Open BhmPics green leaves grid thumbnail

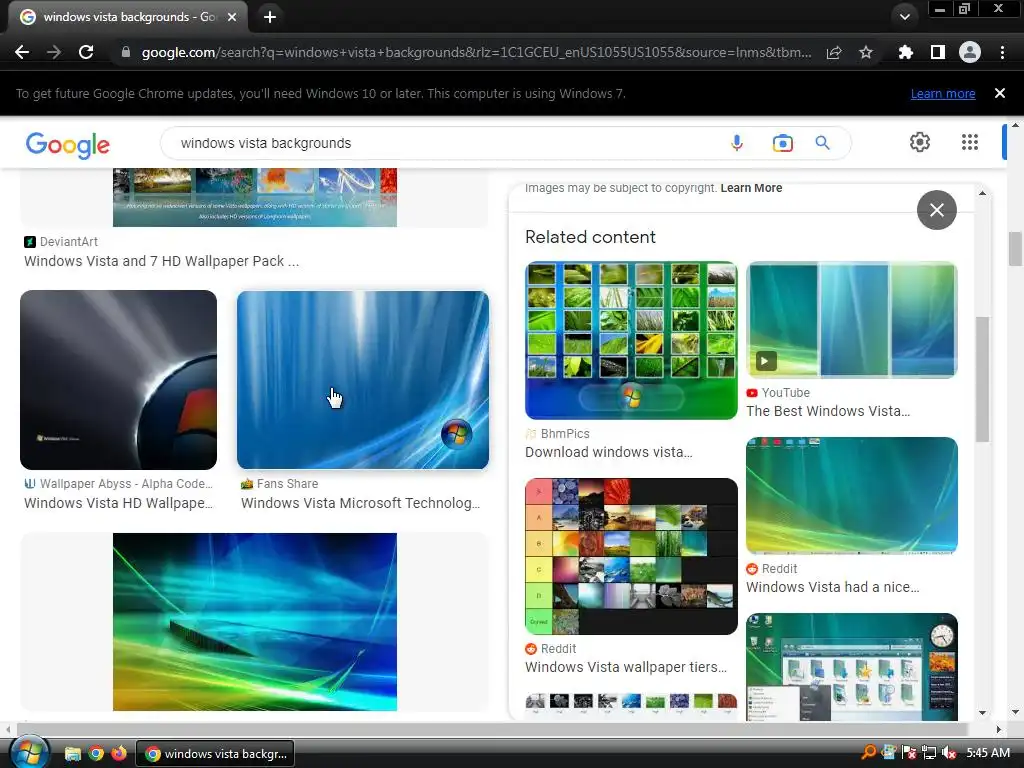631,340
